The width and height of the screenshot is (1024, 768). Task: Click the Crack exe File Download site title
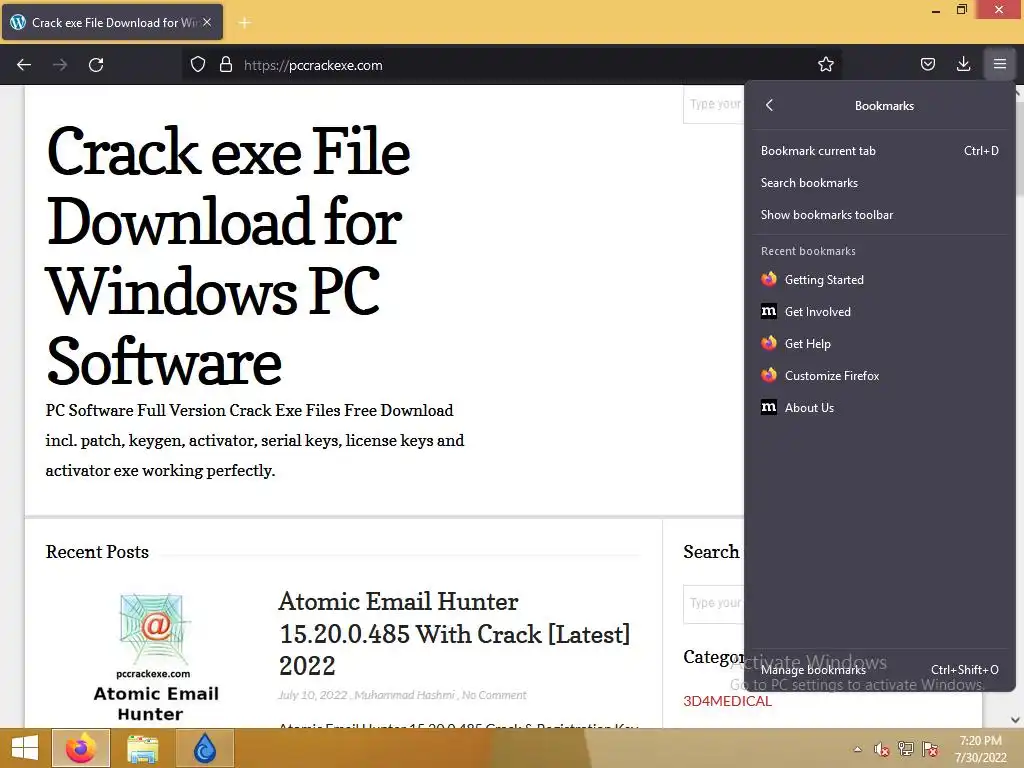point(229,257)
